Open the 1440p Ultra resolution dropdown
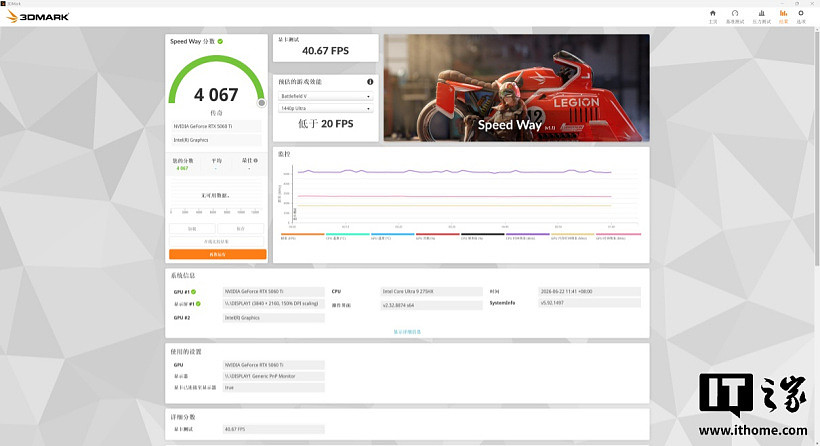Image resolution: width=820 pixels, height=446 pixels. click(325, 108)
